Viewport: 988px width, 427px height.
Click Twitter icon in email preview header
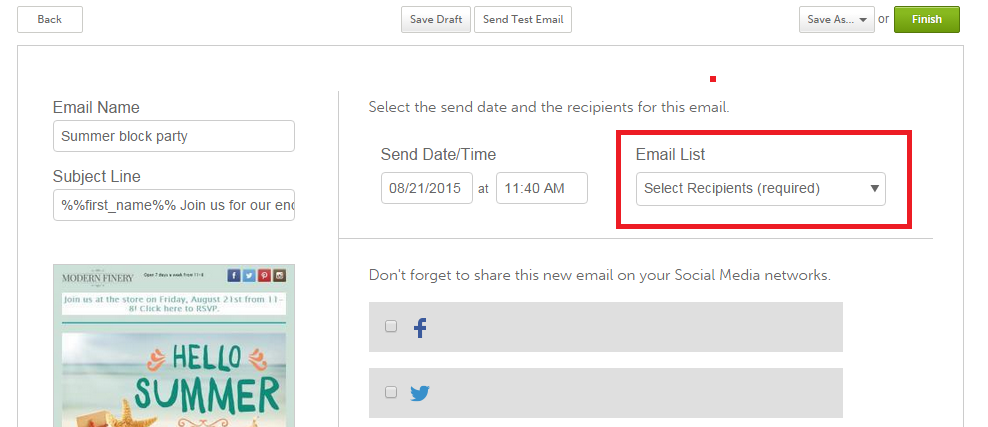coord(249,276)
